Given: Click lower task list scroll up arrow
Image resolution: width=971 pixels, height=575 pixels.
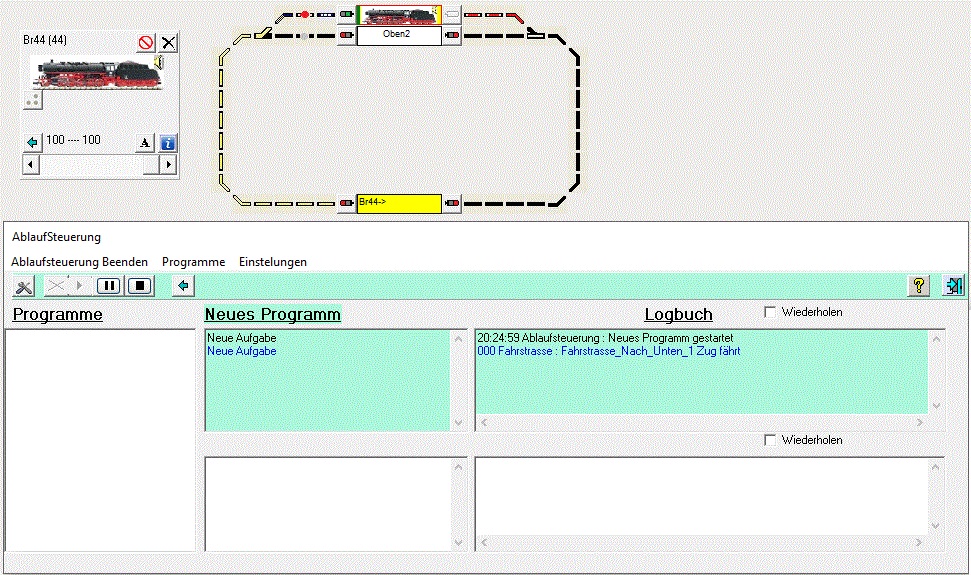Looking at the screenshot, I should click(x=458, y=467).
